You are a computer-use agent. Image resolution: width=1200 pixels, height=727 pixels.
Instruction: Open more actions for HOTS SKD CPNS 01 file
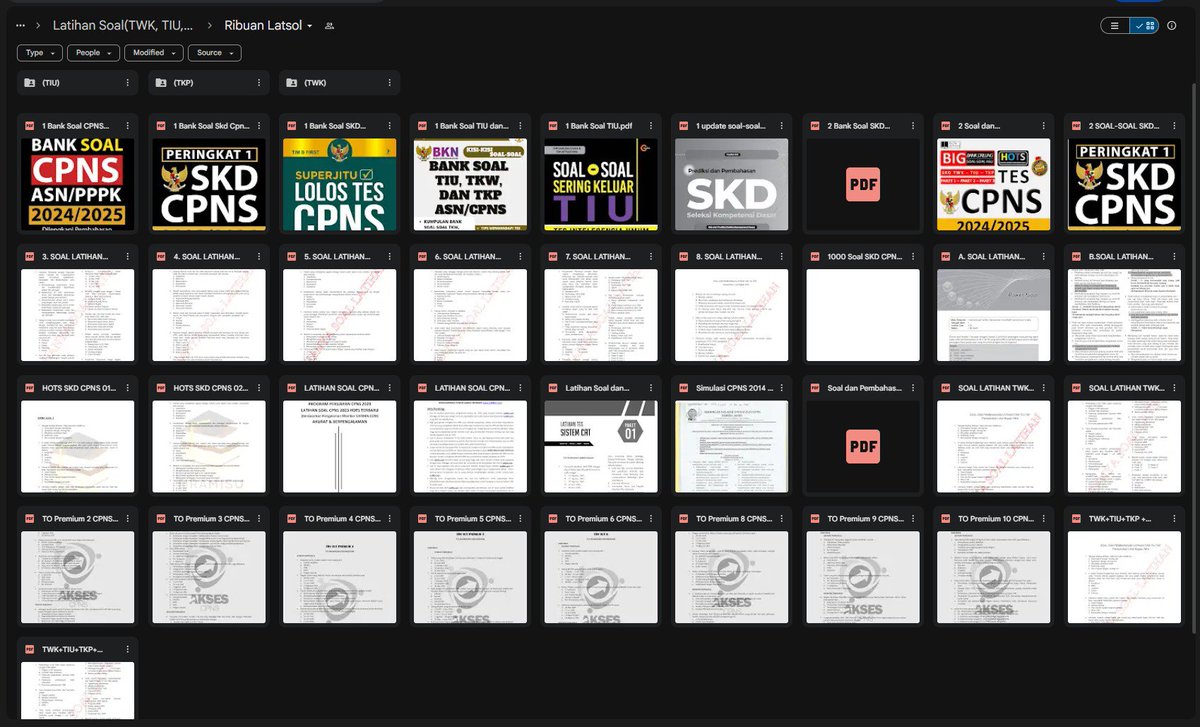pyautogui.click(x=127, y=388)
